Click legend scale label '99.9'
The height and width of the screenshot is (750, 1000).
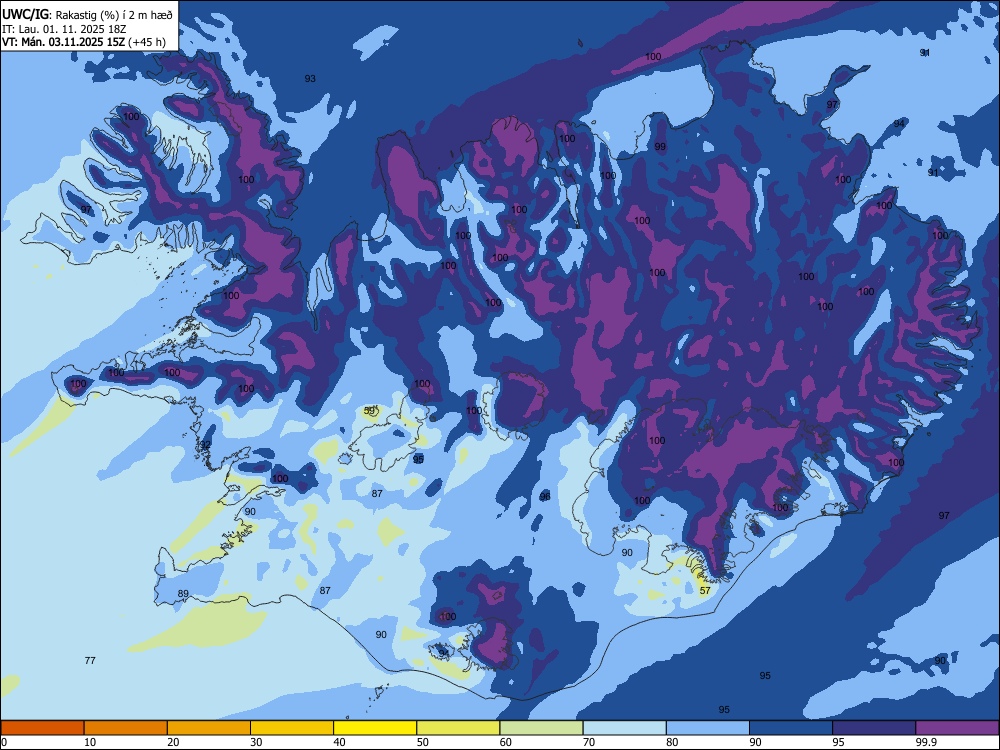pos(925,742)
